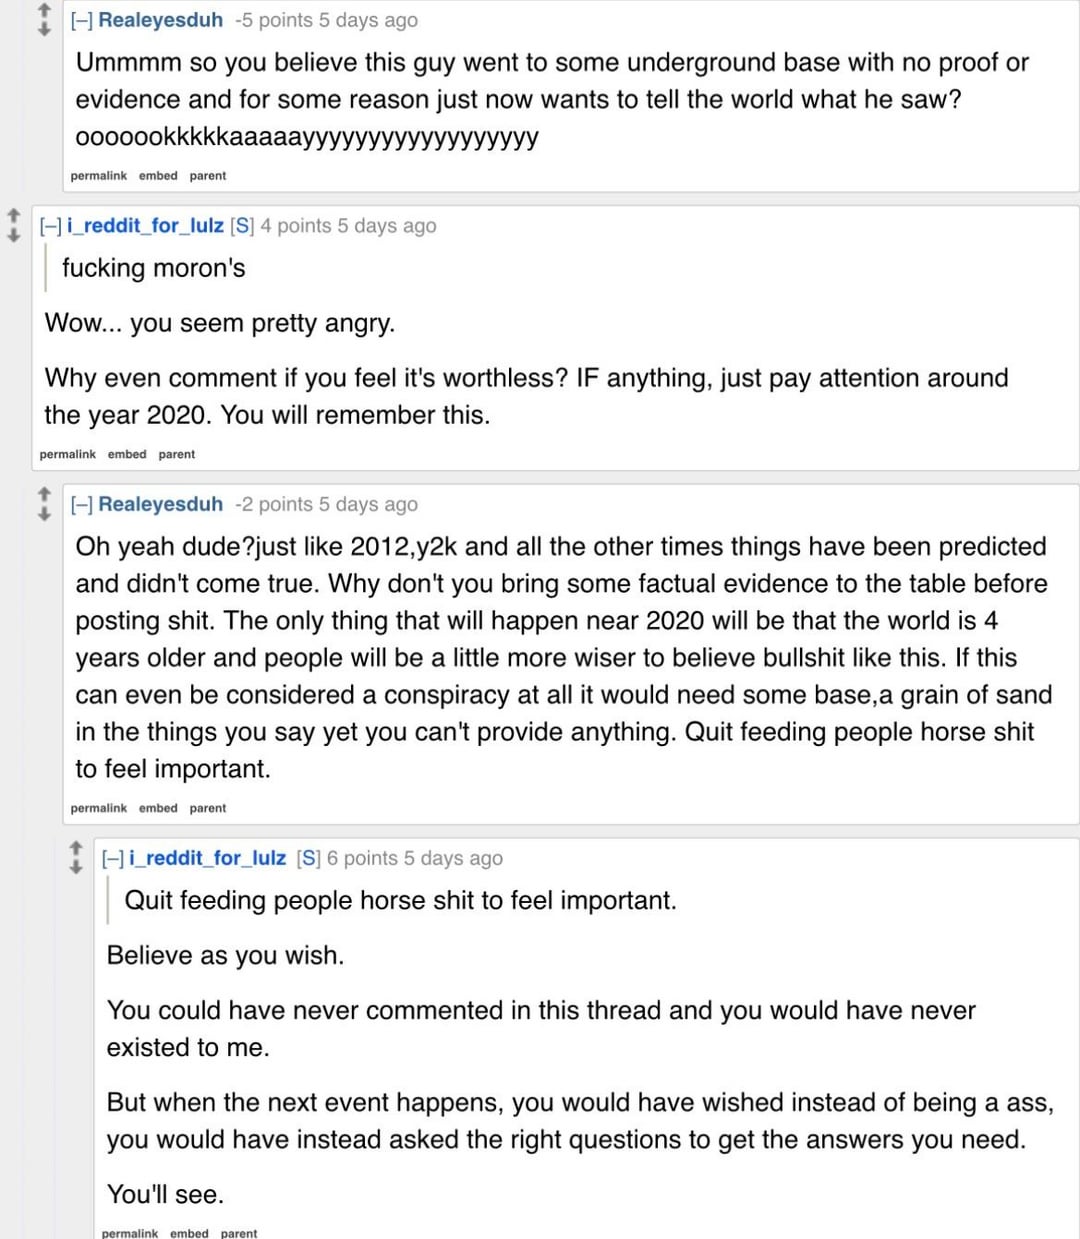Screen dimensions: 1080x1239
Task: Collapse i_reddit_for_lulz's 4 points comment with [–]
Action: [51, 226]
